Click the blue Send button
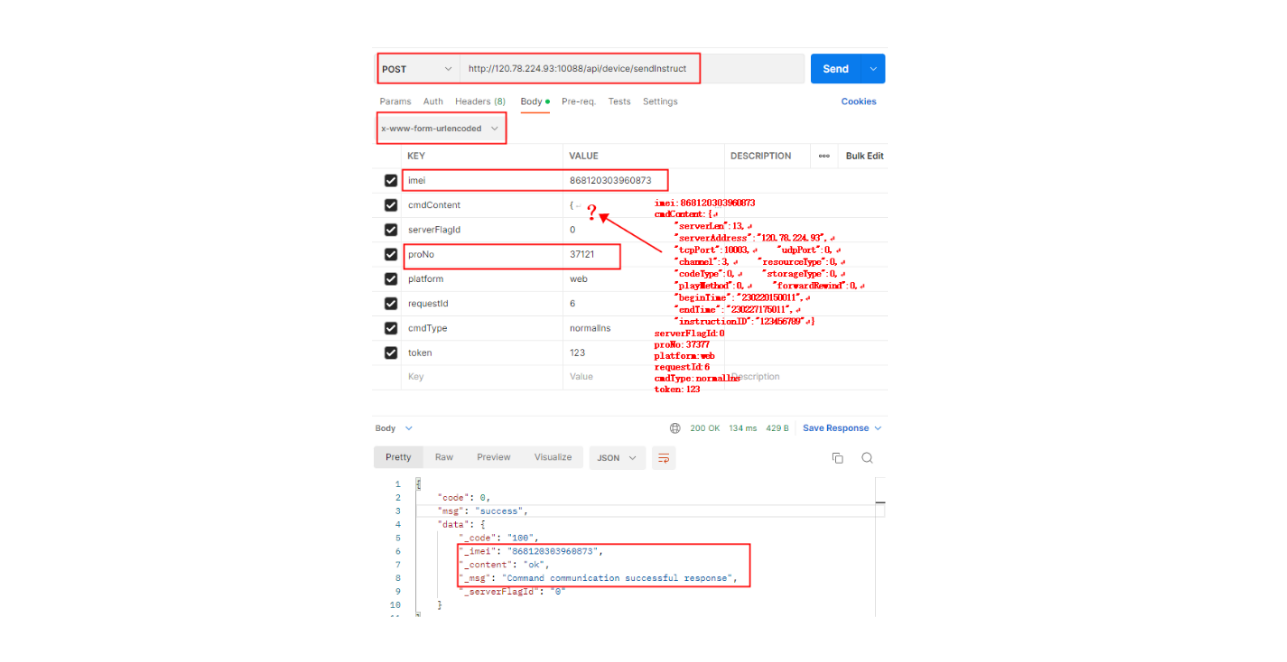 coord(835,69)
